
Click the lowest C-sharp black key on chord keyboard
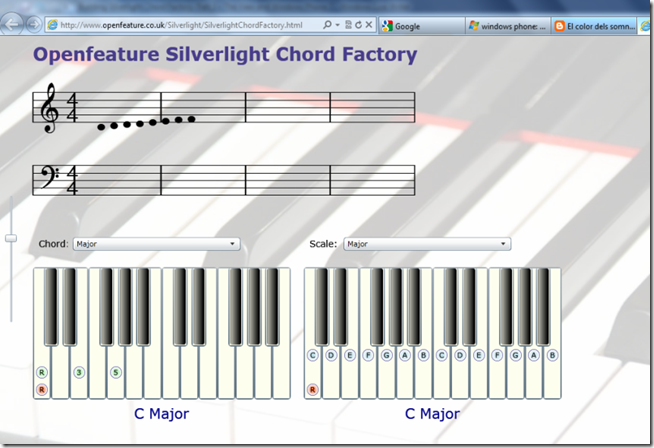[51, 307]
